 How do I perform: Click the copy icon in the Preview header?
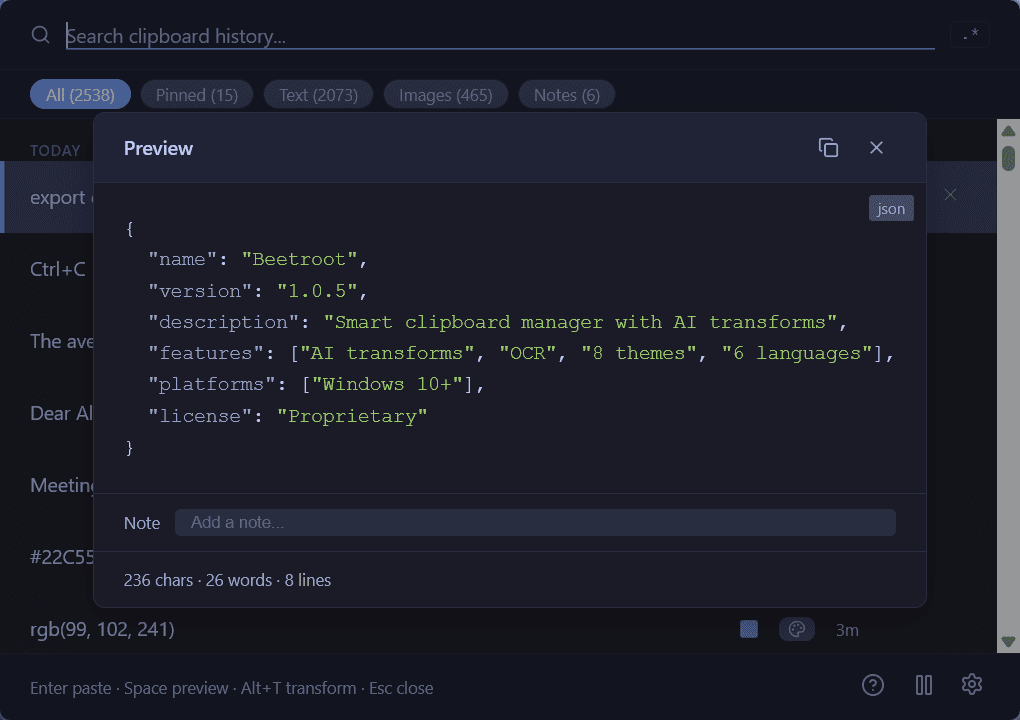point(828,147)
